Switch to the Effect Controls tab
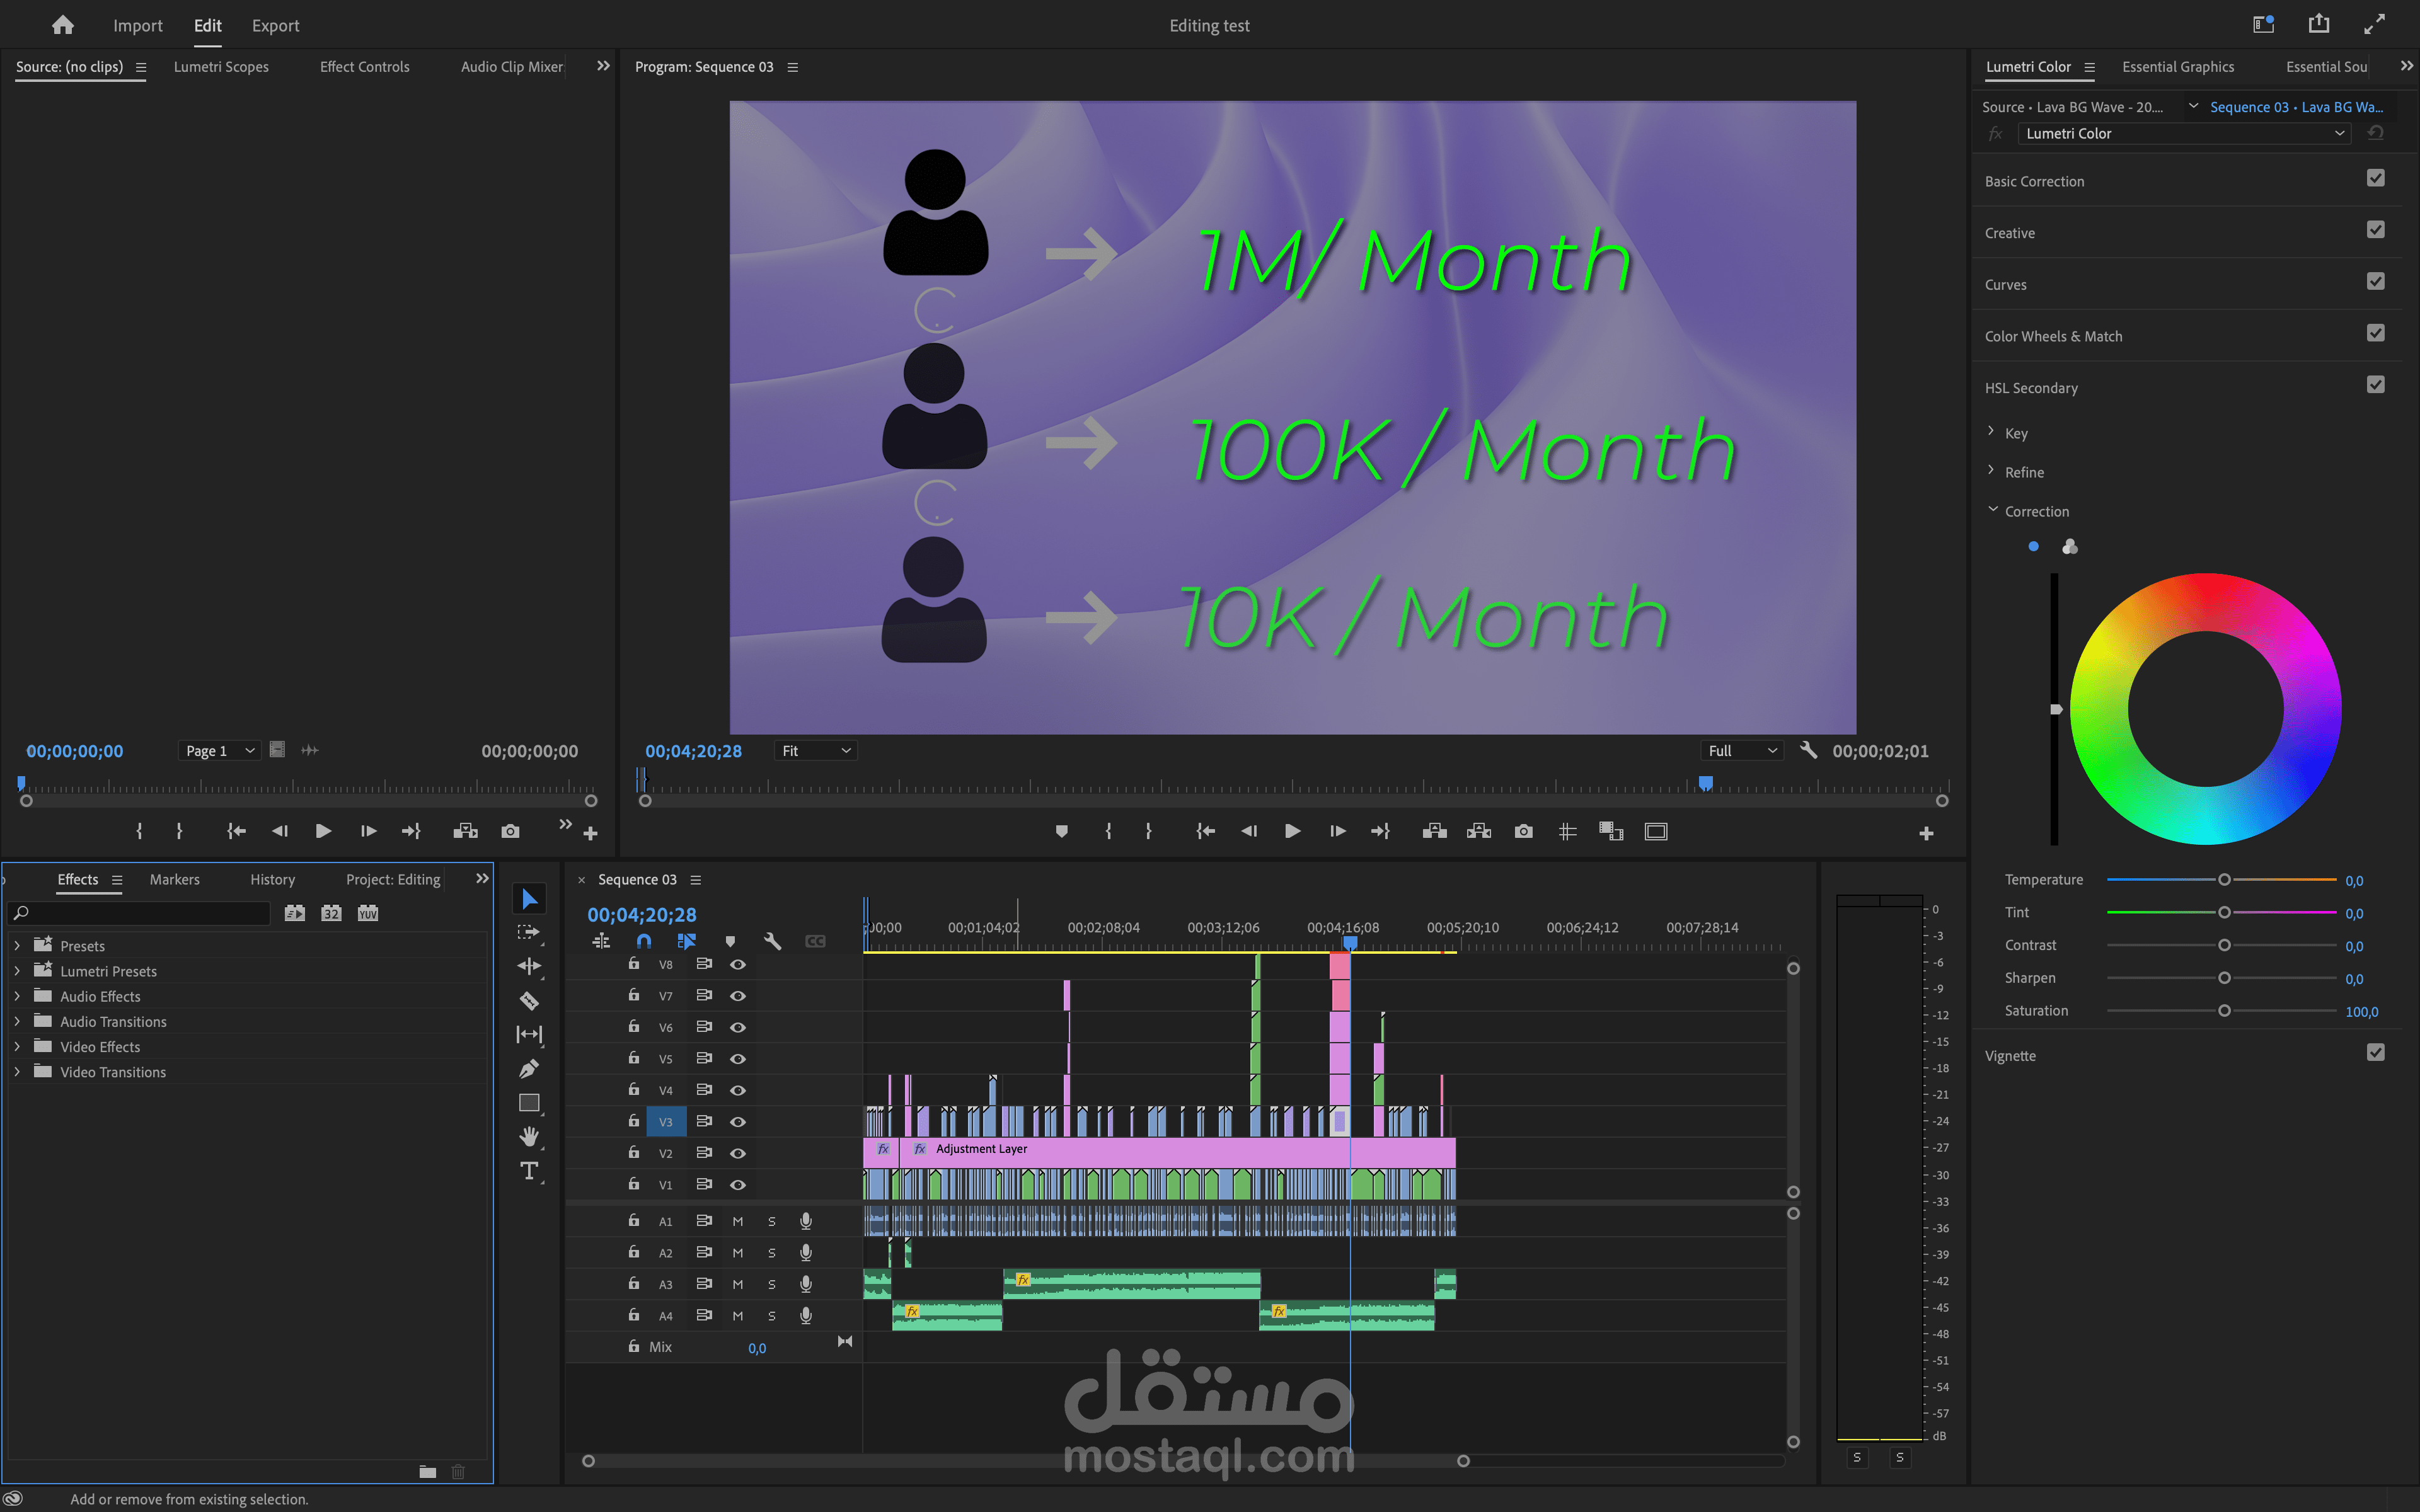Image resolution: width=2420 pixels, height=1512 pixels. click(364, 67)
